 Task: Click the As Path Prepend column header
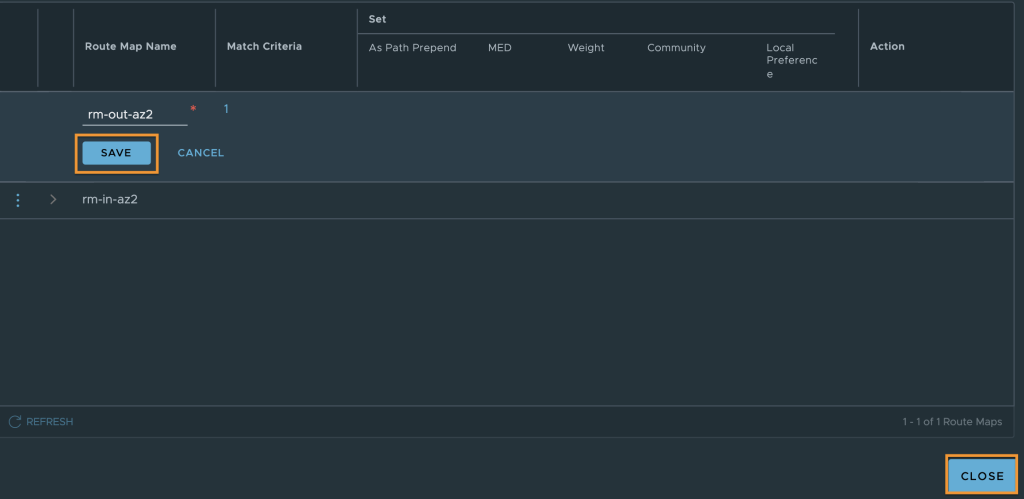pos(413,48)
